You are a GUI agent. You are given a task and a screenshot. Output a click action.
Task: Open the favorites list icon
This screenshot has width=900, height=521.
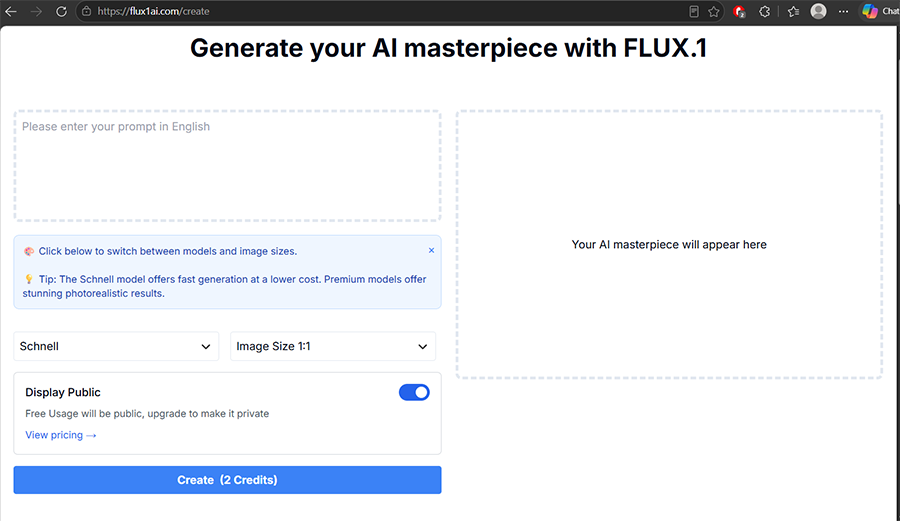793,11
